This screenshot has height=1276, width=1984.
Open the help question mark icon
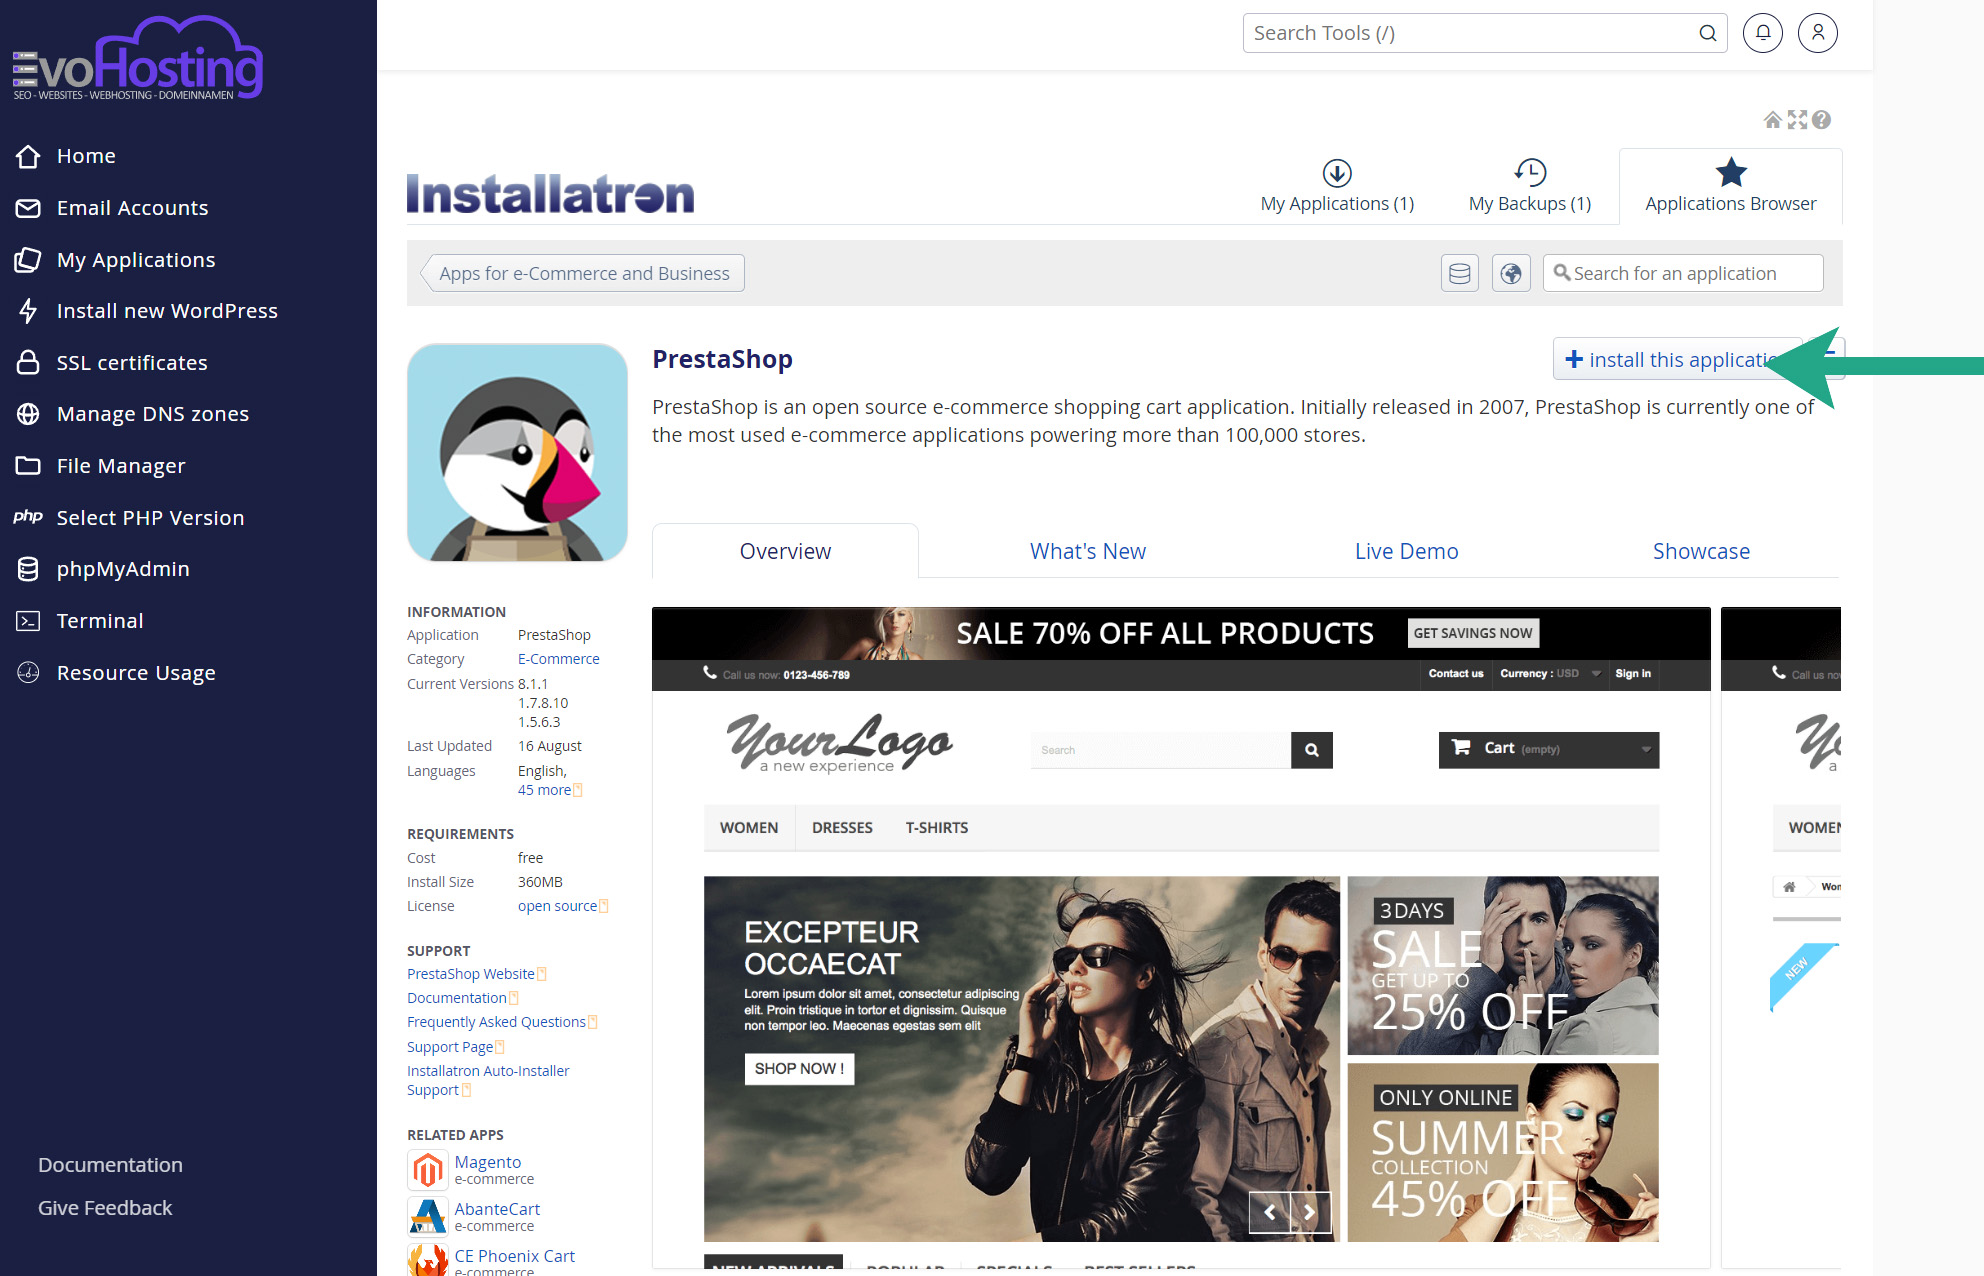(1821, 120)
